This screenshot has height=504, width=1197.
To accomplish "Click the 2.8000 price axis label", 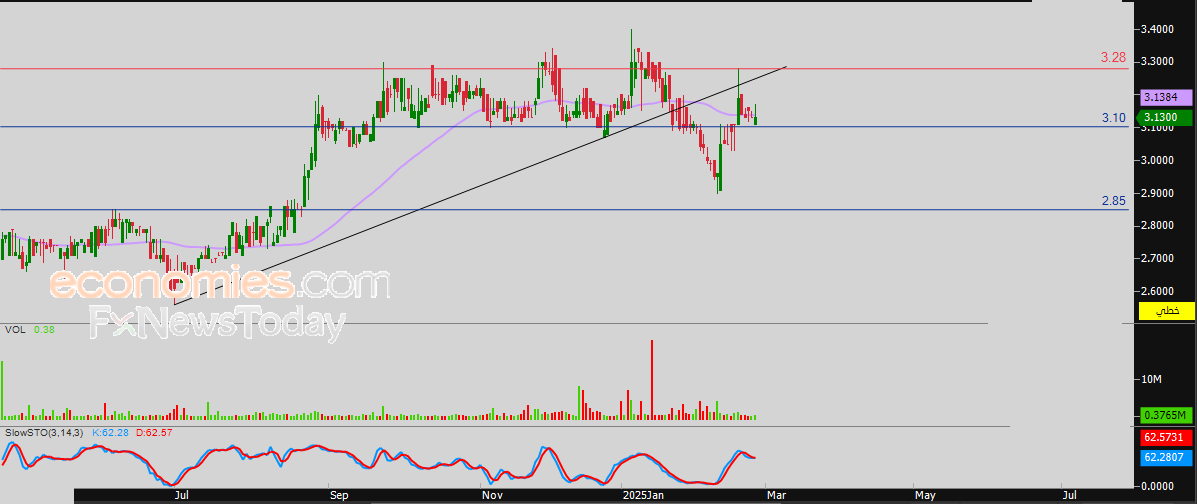I will click(x=1157, y=226).
